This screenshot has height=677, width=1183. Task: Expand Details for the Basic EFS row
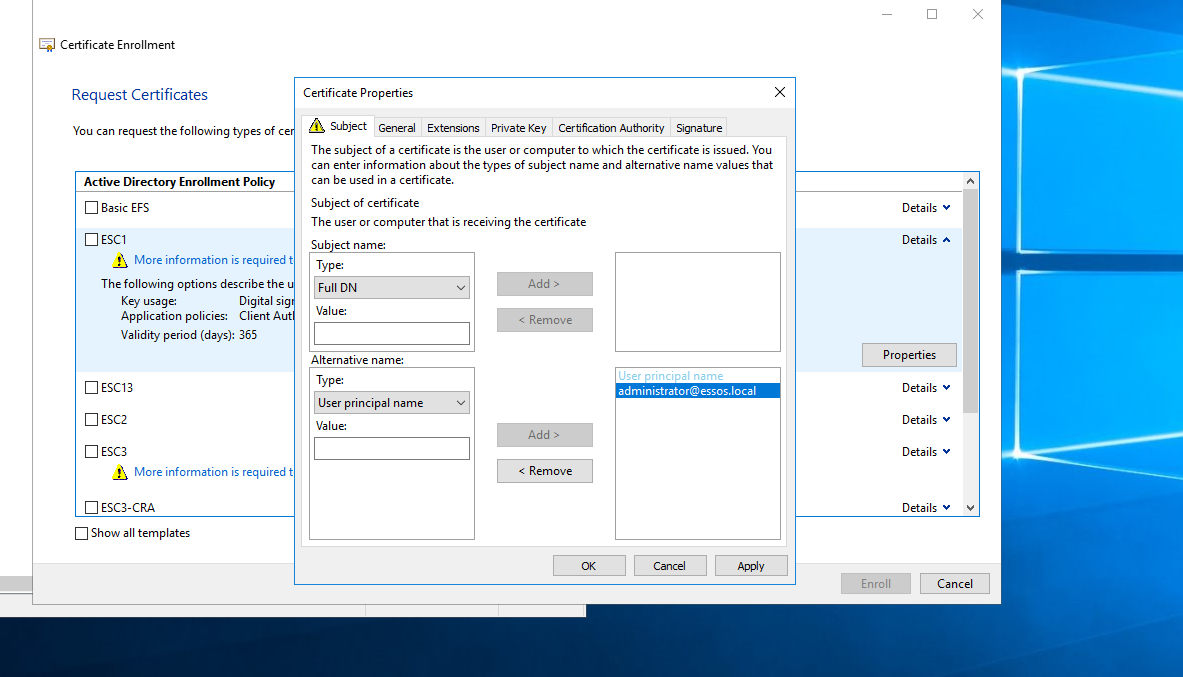926,208
